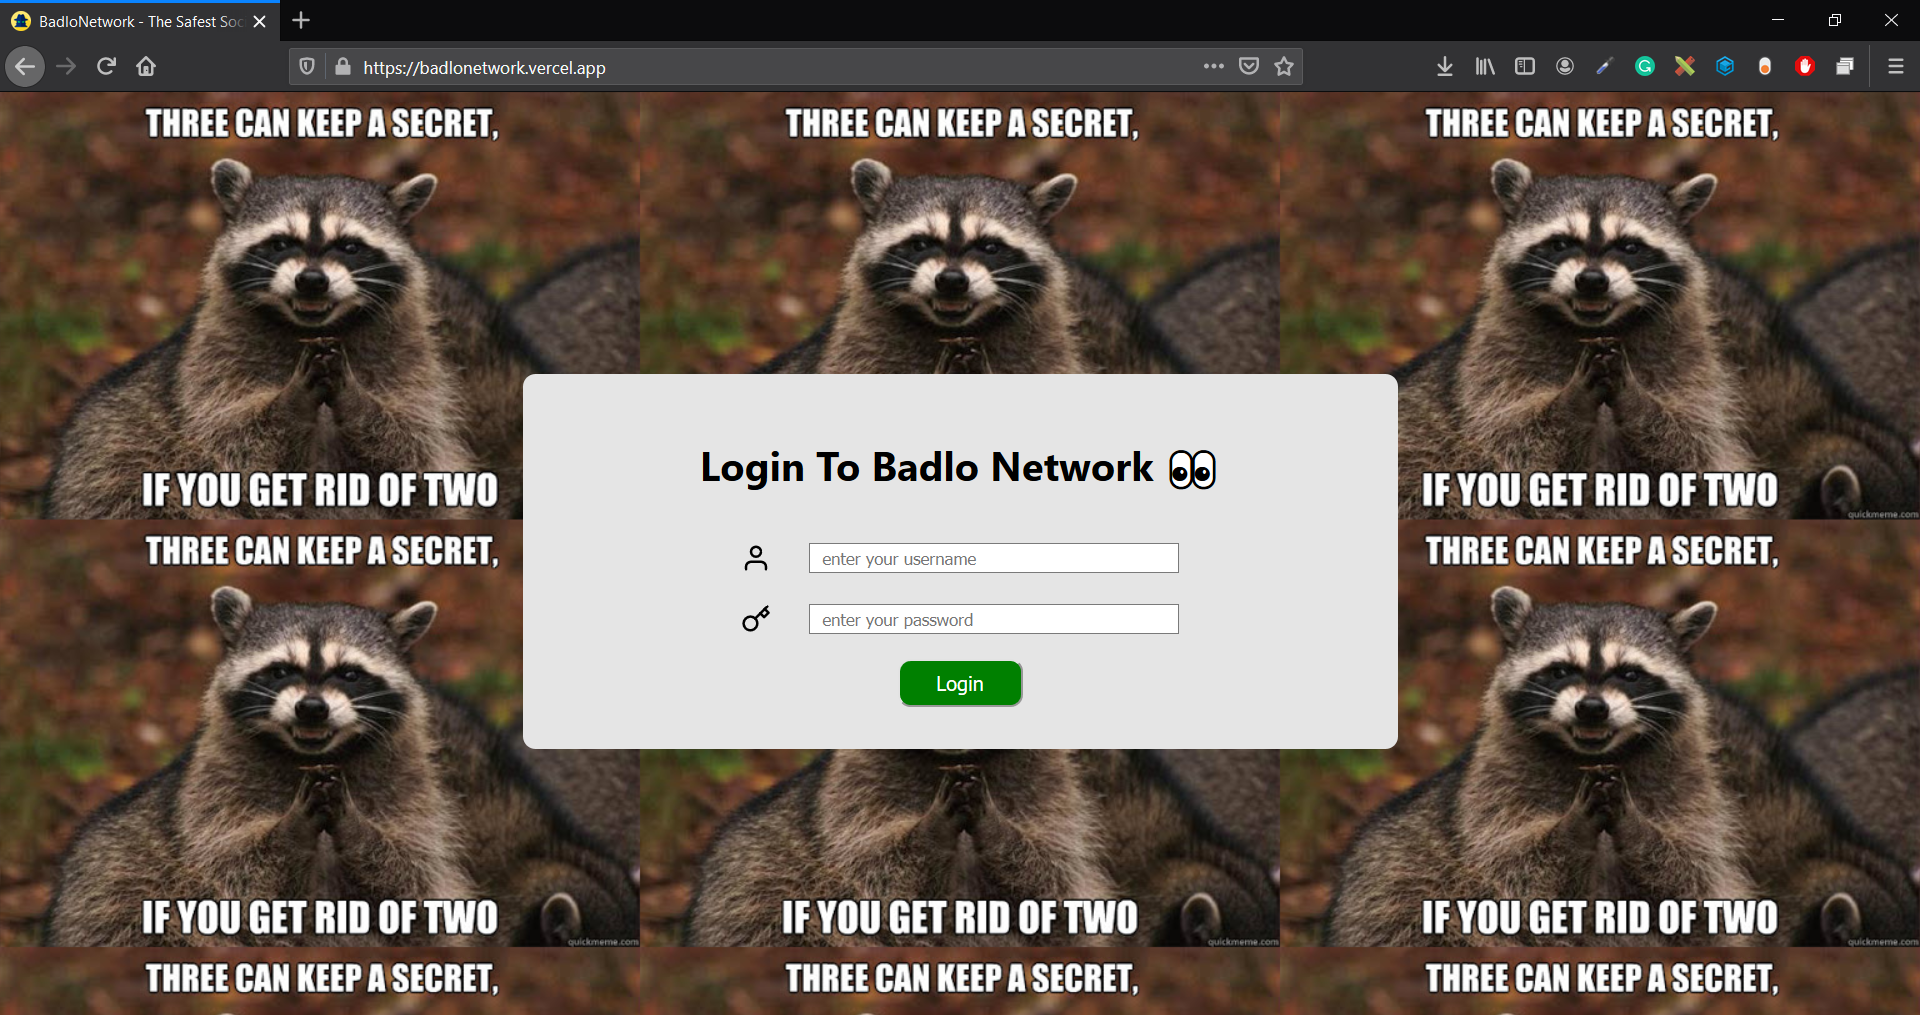Click the back navigation arrow
The image size is (1920, 1015).
[x=25, y=67]
